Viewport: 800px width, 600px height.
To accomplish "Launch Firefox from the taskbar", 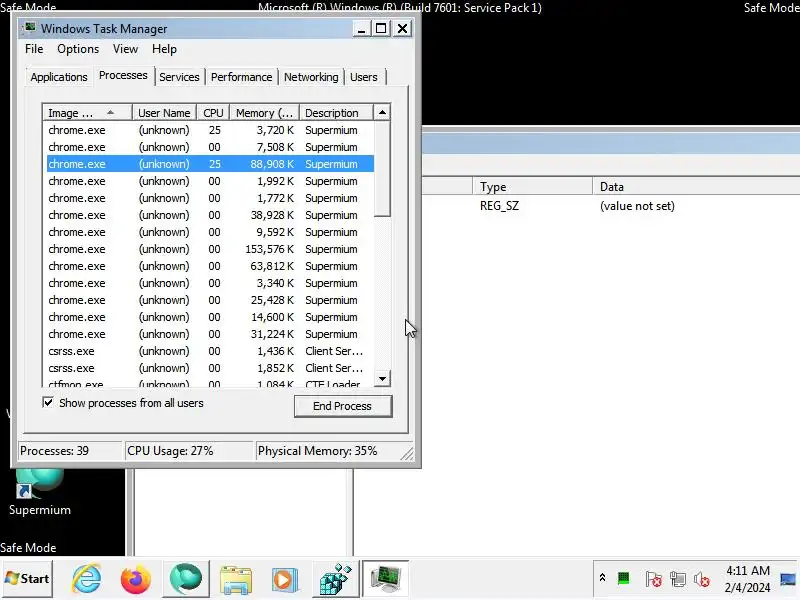I will 136,579.
